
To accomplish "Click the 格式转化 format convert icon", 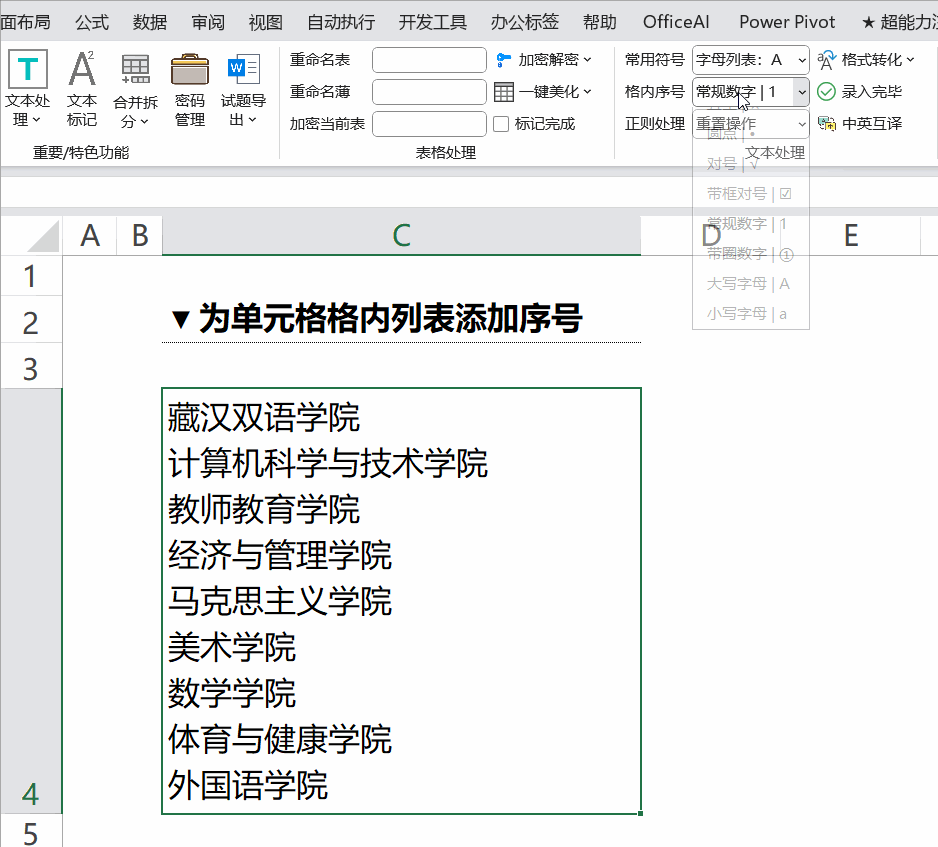I will tap(827, 60).
